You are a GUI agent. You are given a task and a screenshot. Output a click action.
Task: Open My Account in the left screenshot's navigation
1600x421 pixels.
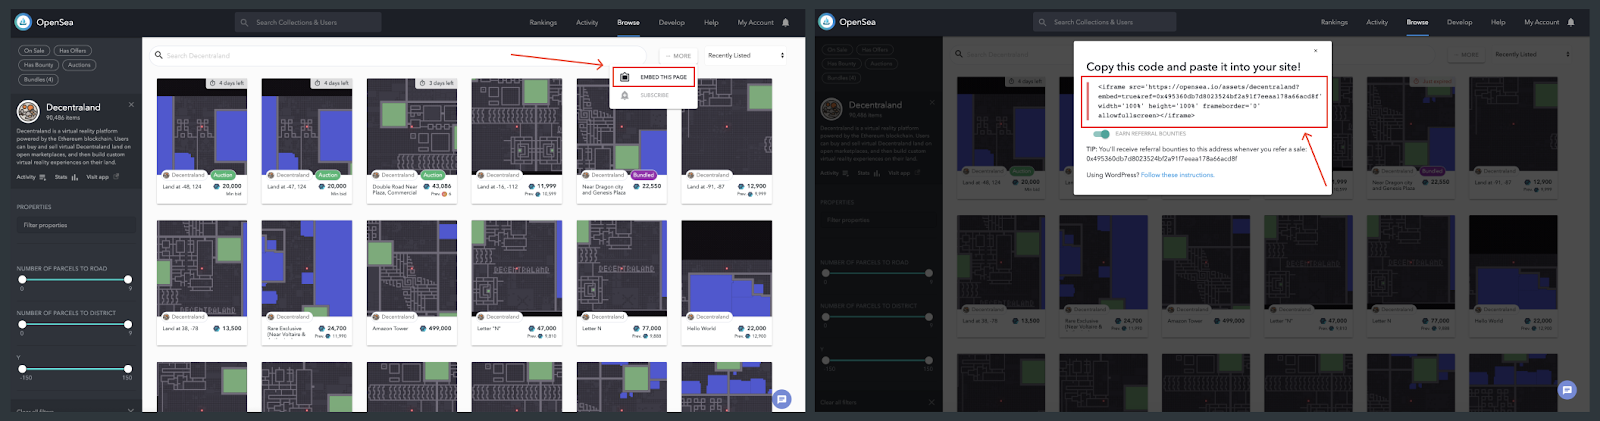[755, 22]
